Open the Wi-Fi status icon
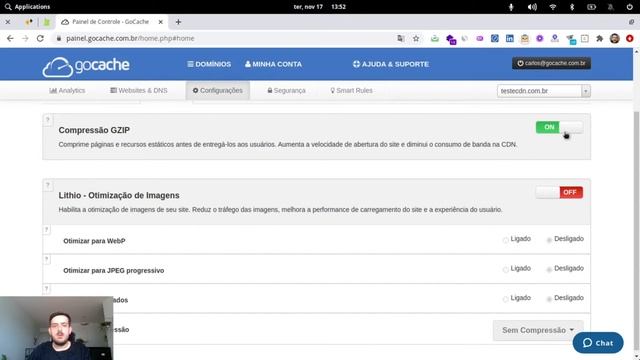This screenshot has width=640, height=360. pos(553,7)
